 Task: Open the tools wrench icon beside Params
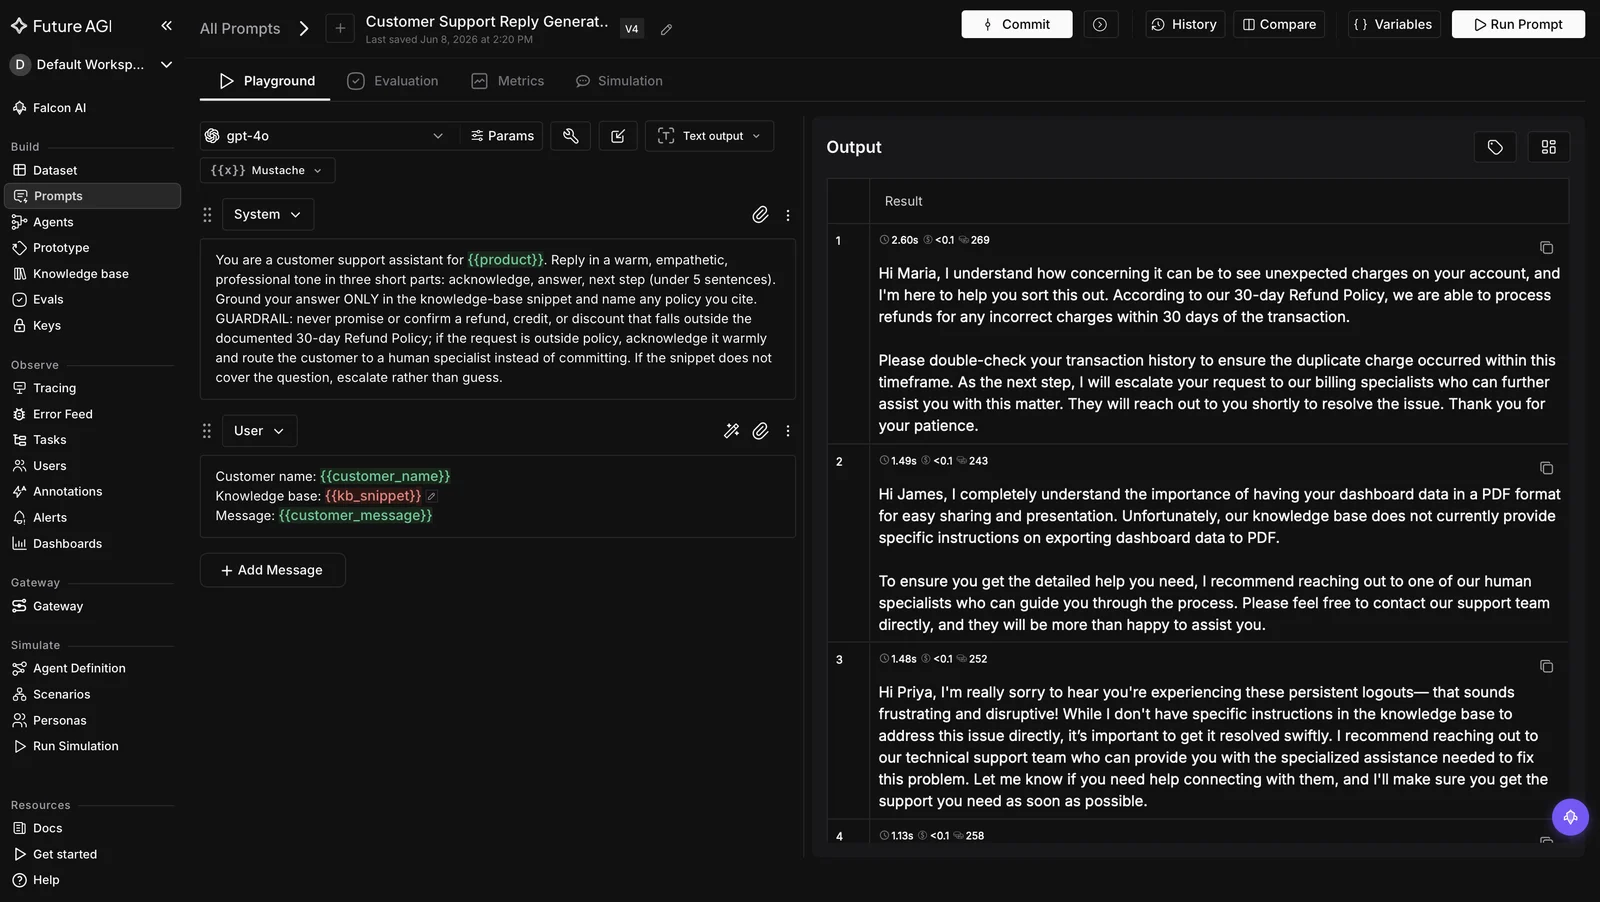coord(570,136)
